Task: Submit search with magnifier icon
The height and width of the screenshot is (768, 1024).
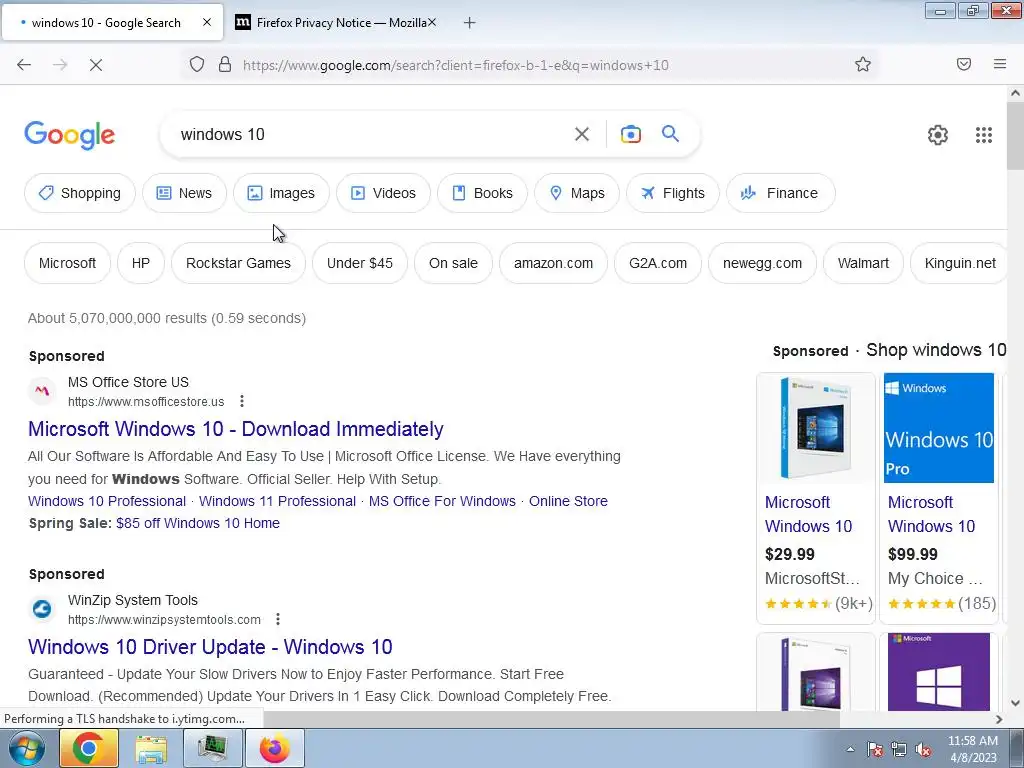Action: [x=670, y=134]
